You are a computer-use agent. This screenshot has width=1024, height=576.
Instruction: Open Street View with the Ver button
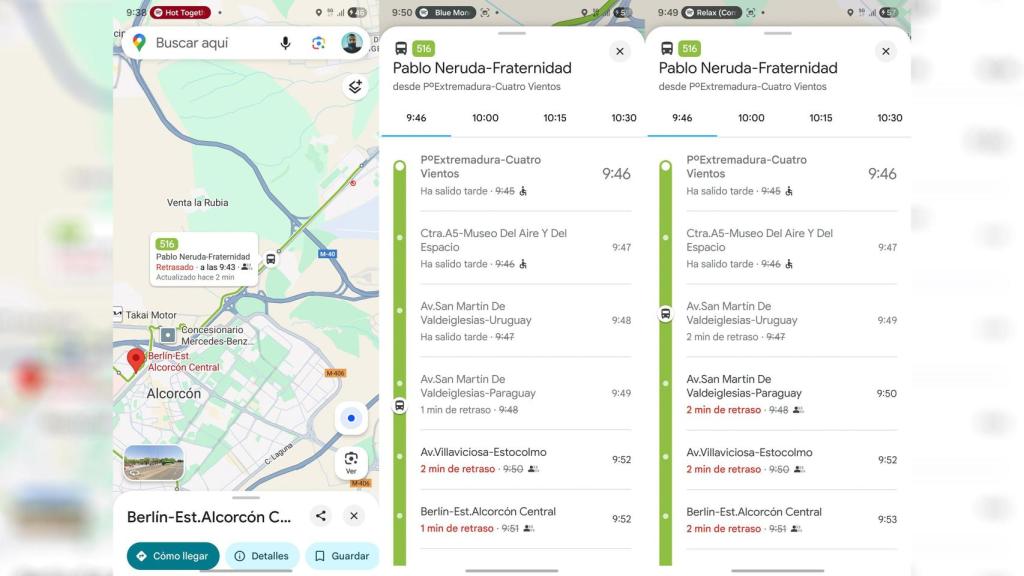(351, 461)
